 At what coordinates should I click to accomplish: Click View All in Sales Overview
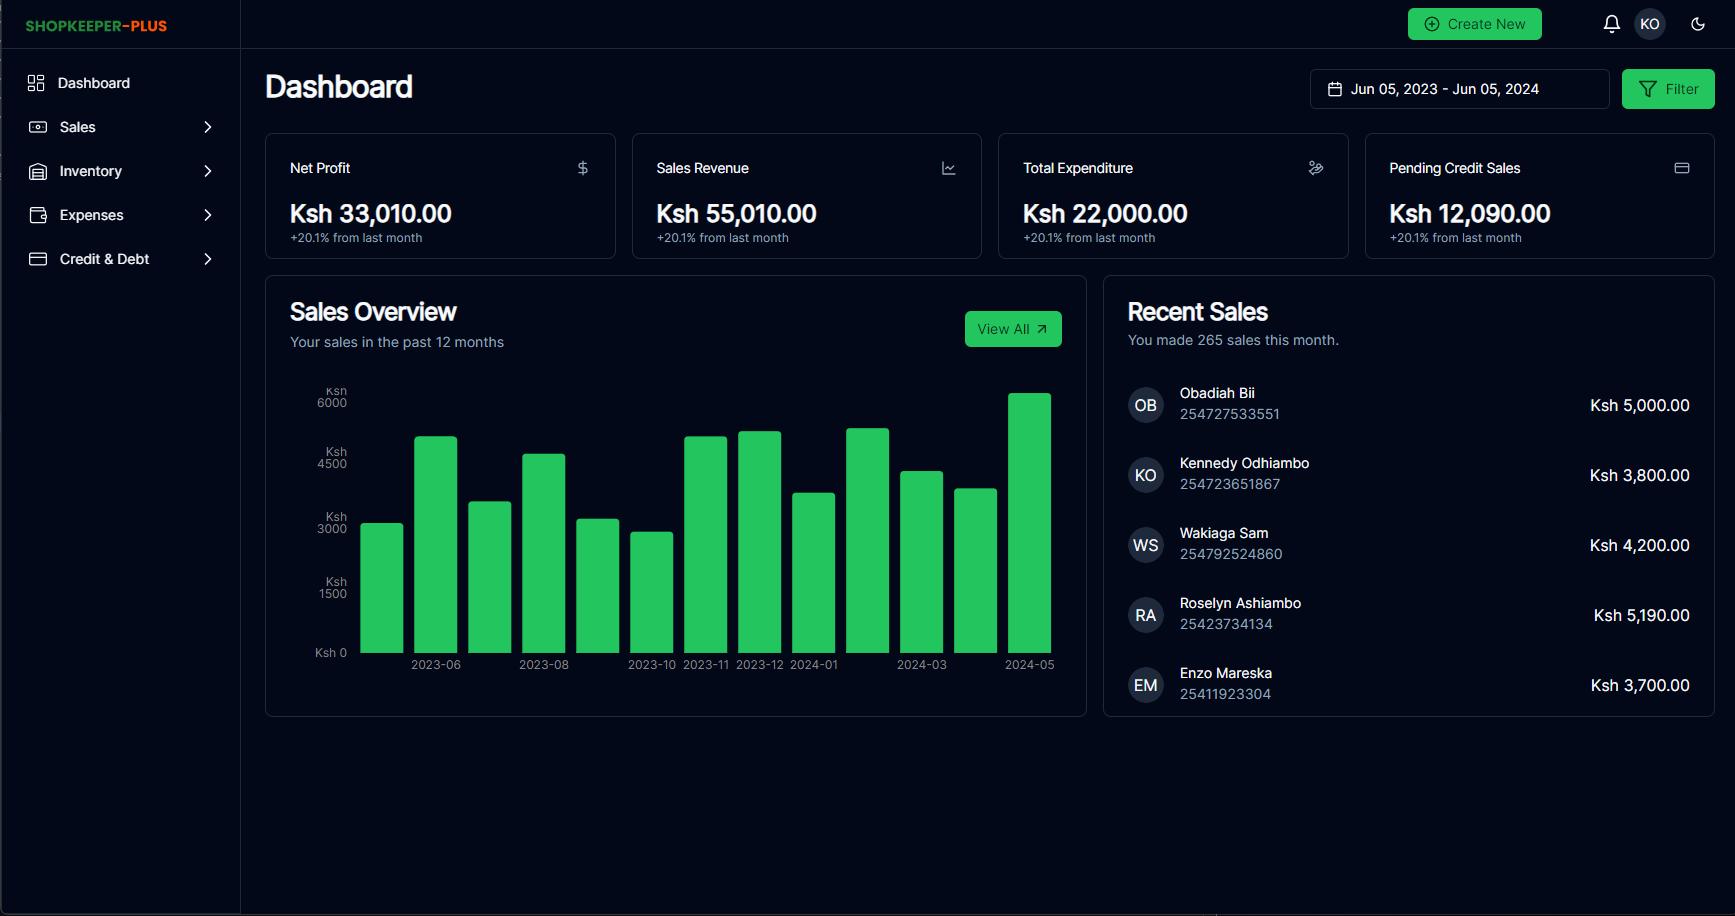click(1013, 329)
